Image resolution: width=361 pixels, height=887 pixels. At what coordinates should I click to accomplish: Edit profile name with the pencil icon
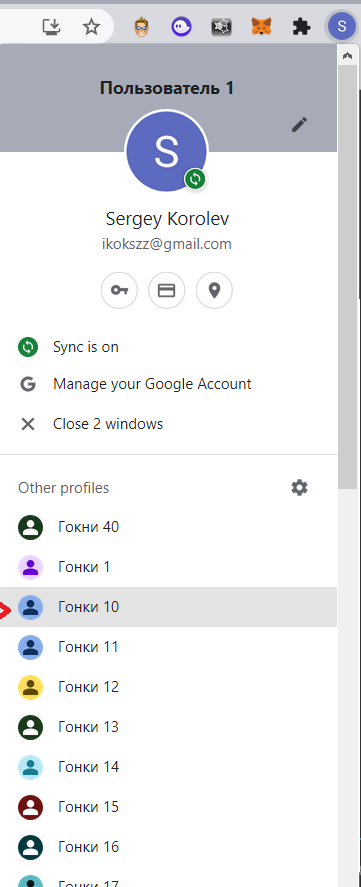(x=299, y=124)
